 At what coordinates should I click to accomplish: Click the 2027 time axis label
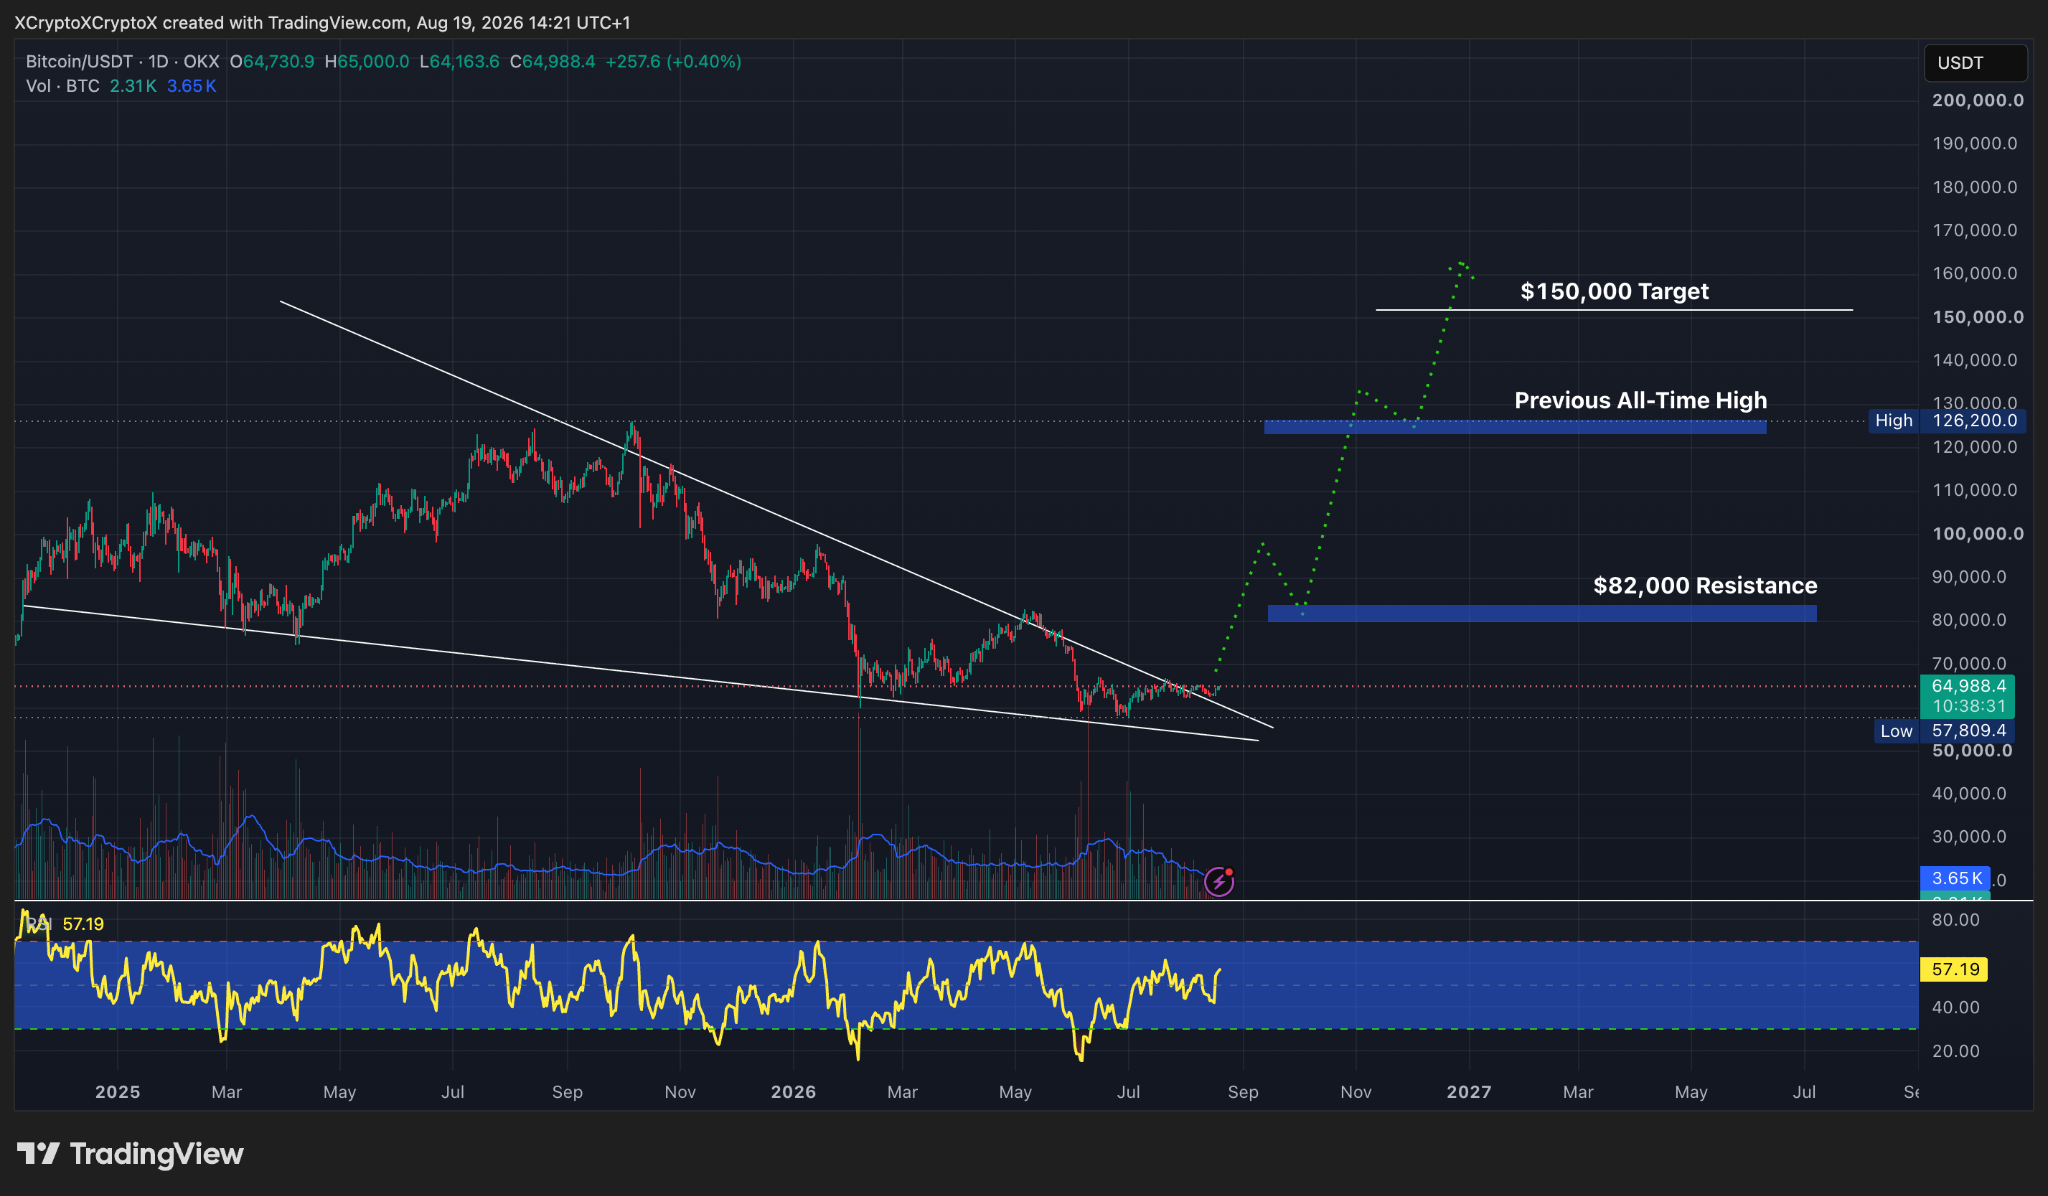(x=1469, y=1092)
